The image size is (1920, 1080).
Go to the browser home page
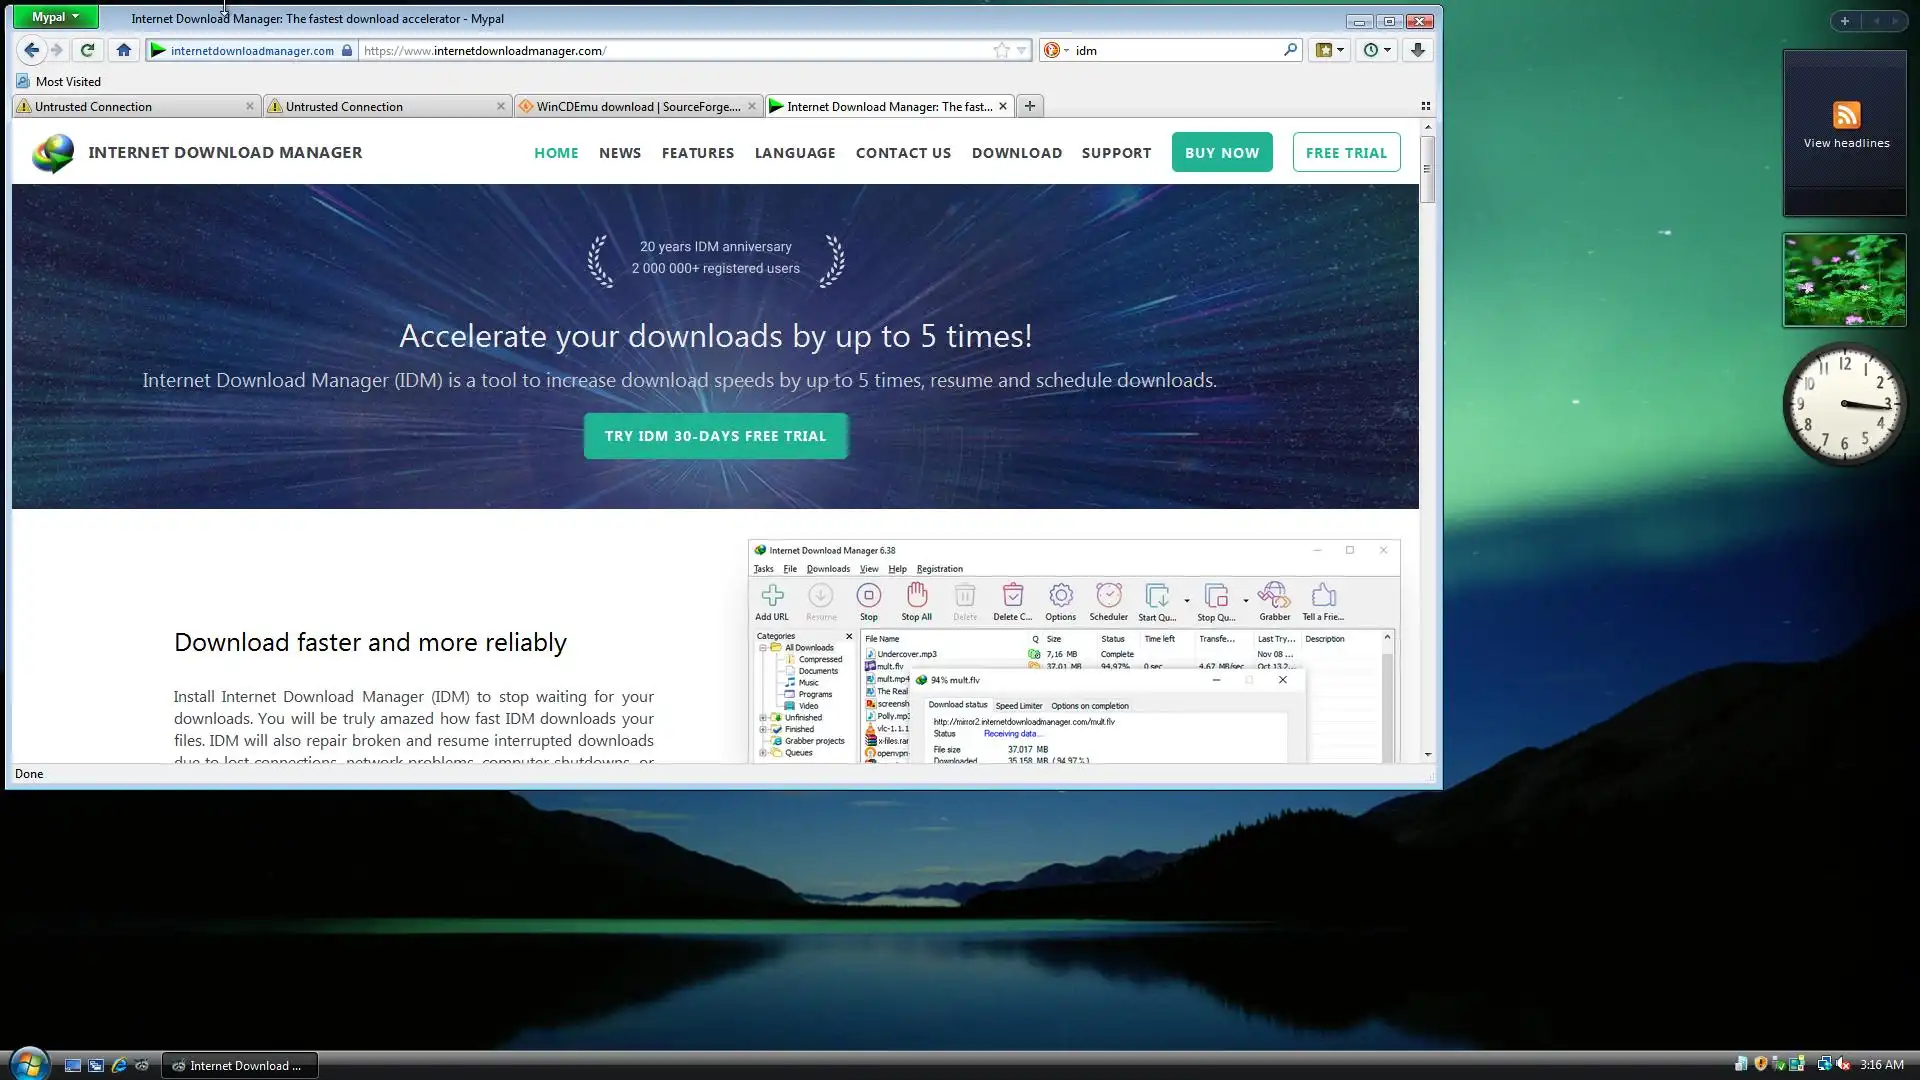pyautogui.click(x=124, y=50)
